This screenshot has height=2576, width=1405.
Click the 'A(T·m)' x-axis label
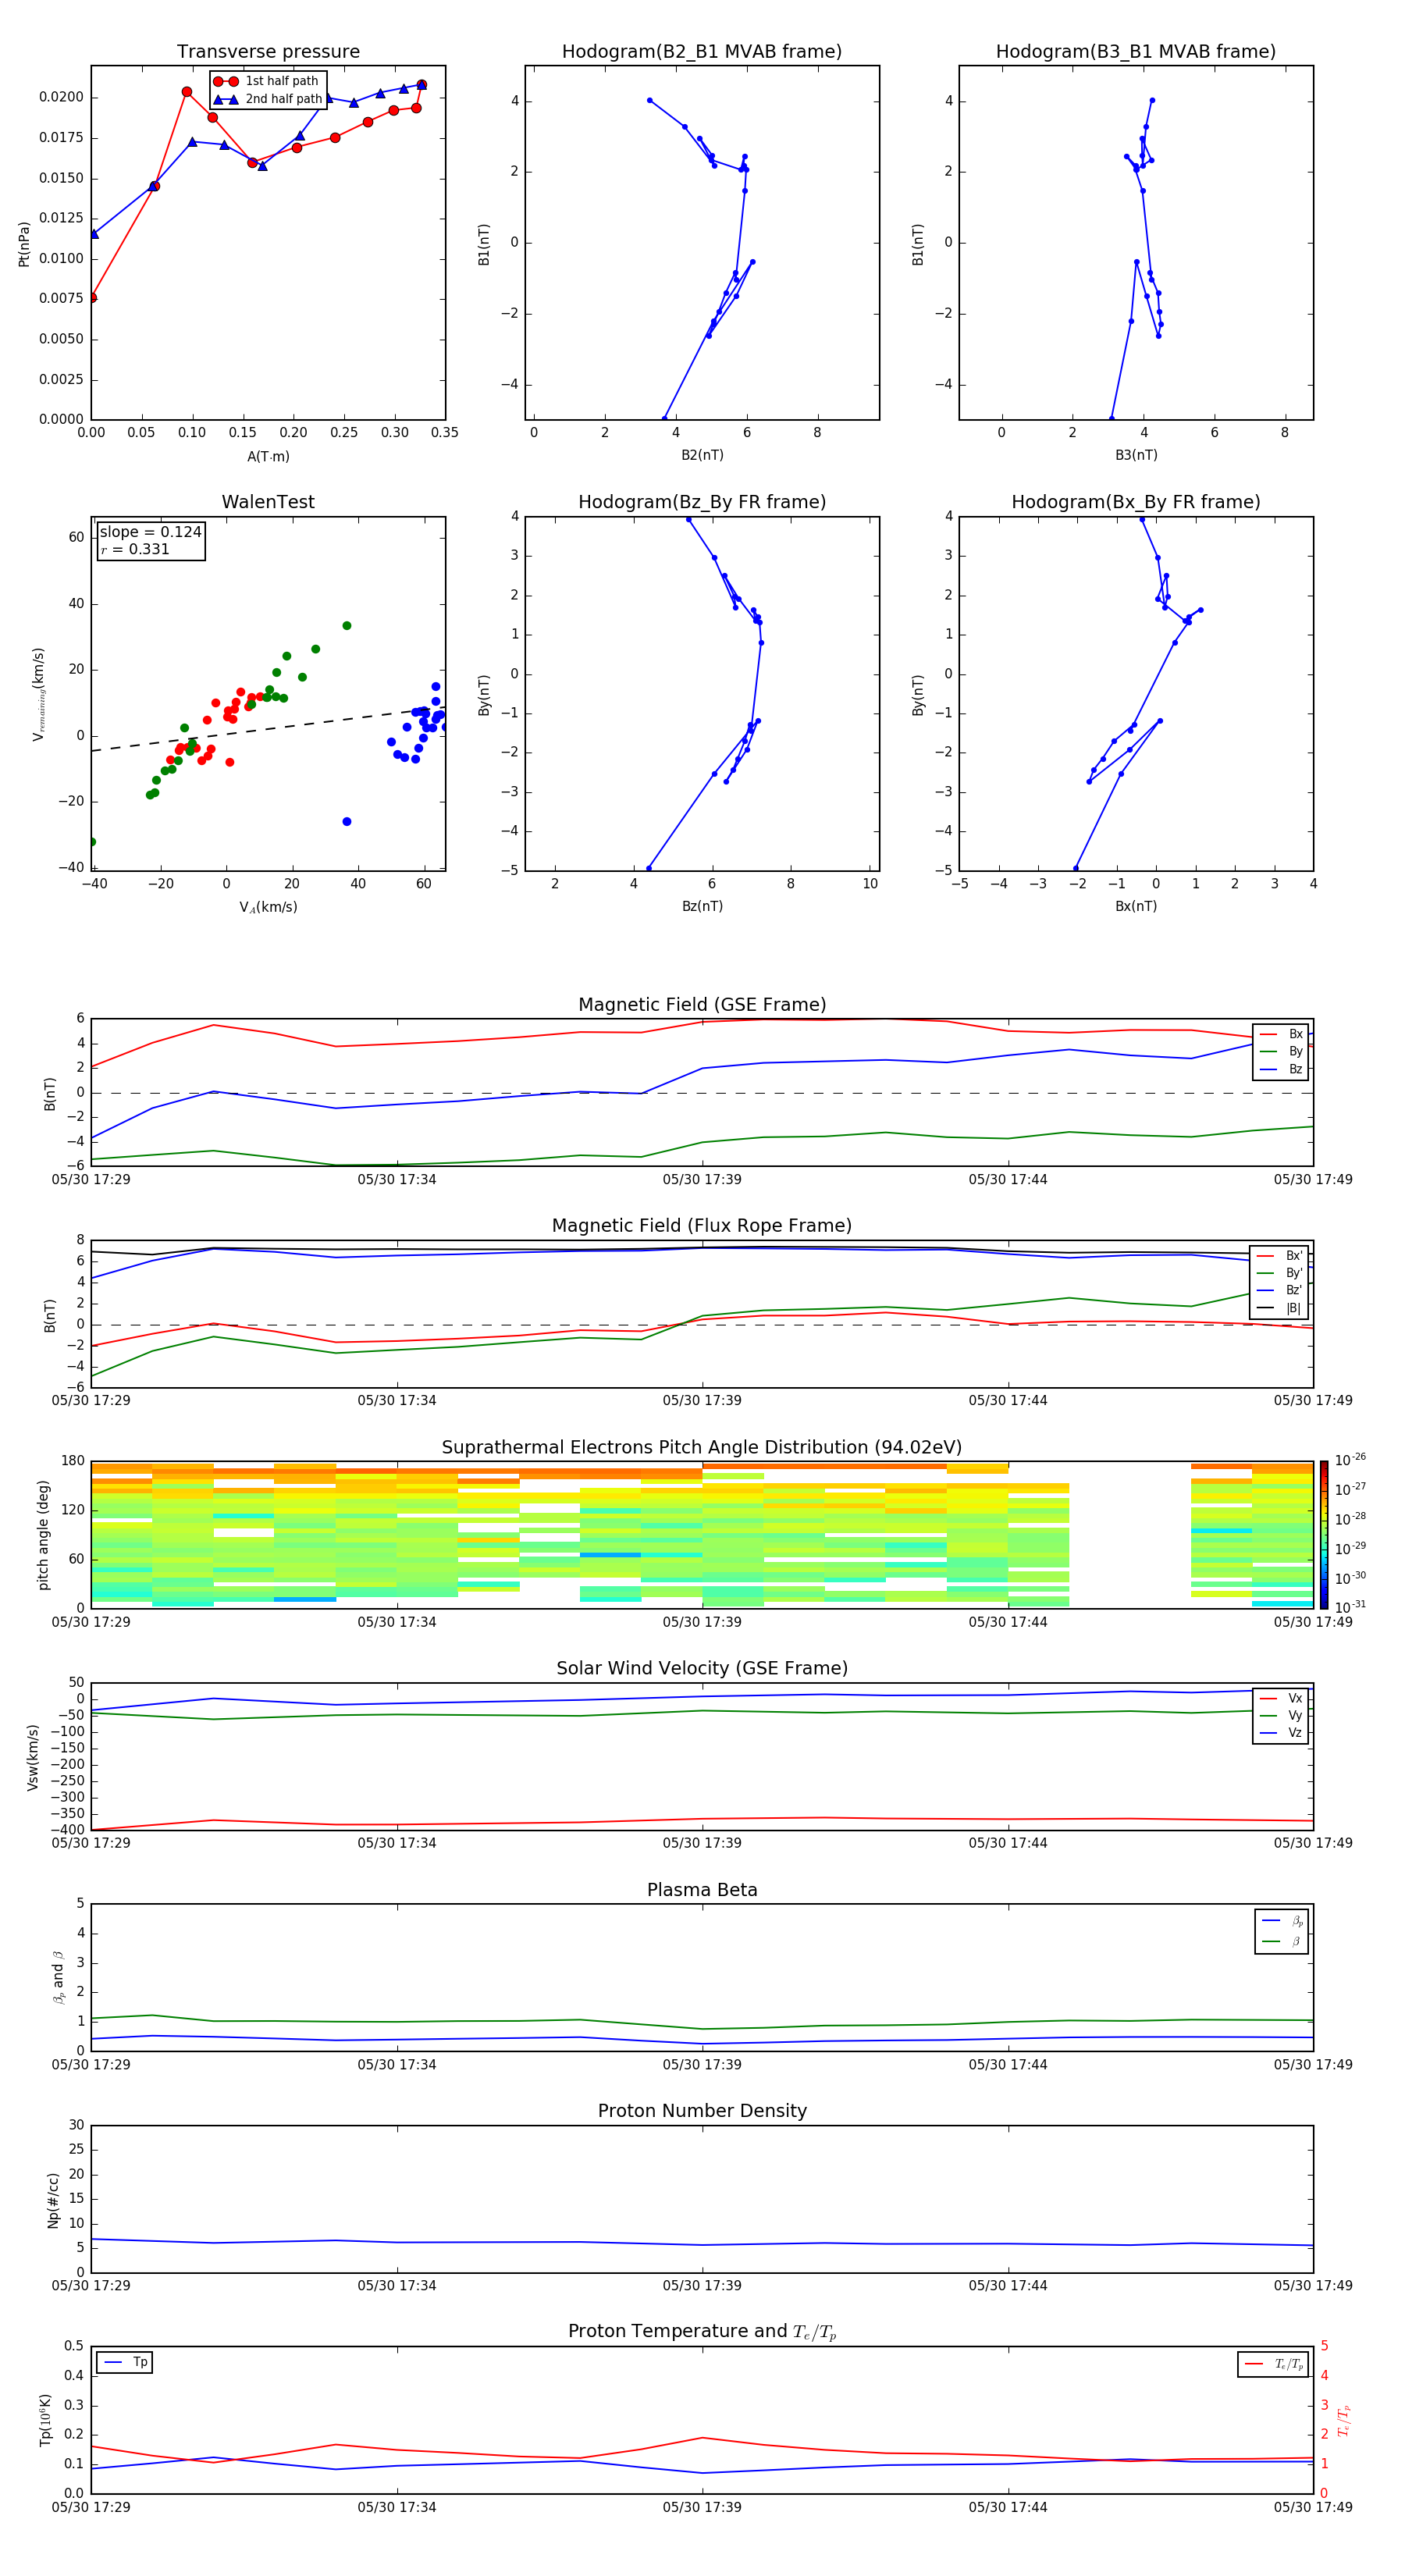[x=268, y=456]
